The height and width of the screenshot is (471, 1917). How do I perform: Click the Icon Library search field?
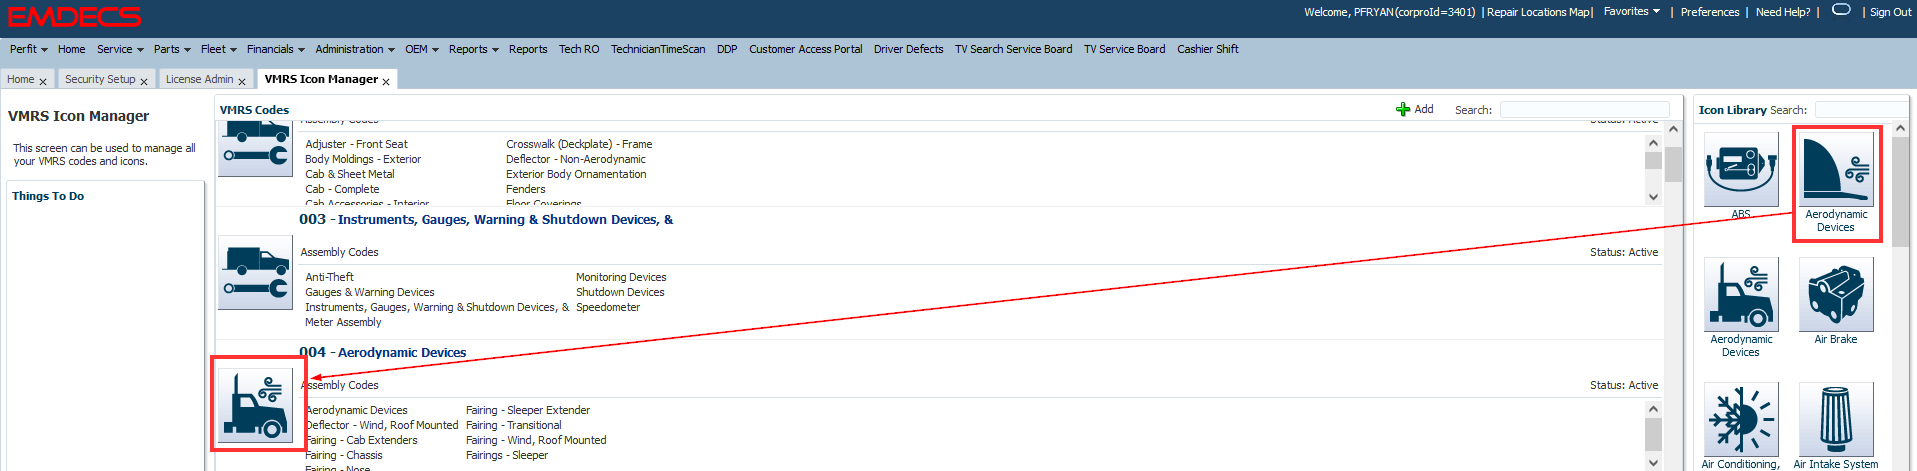1861,110
